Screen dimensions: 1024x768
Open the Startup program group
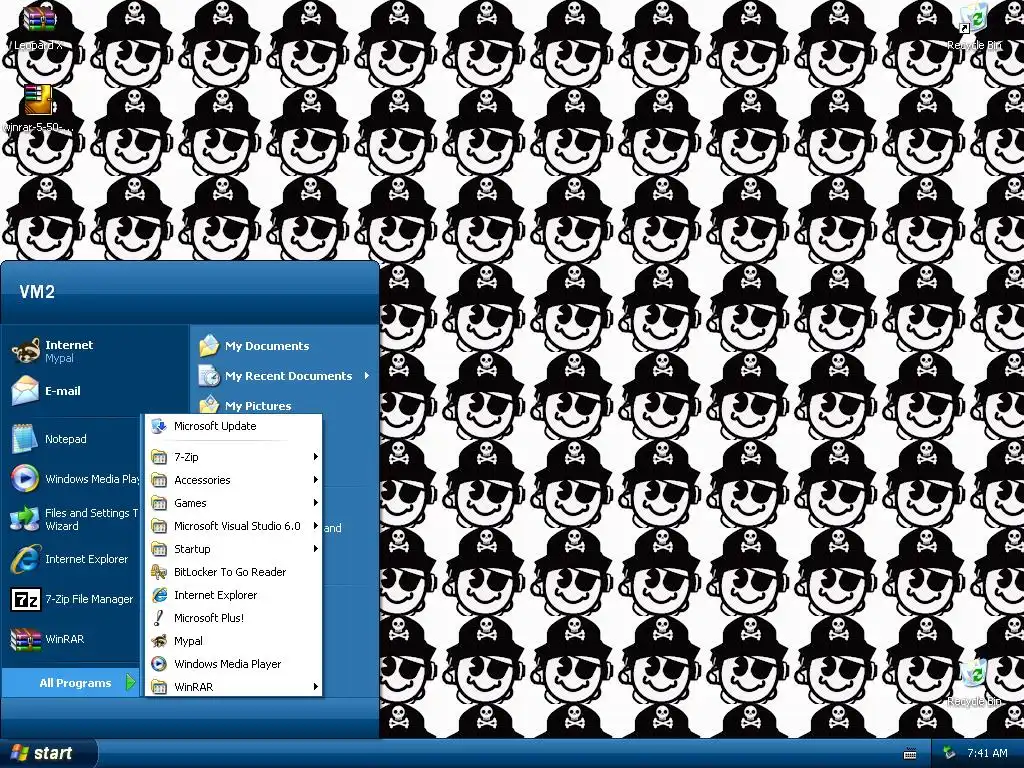[x=234, y=549]
